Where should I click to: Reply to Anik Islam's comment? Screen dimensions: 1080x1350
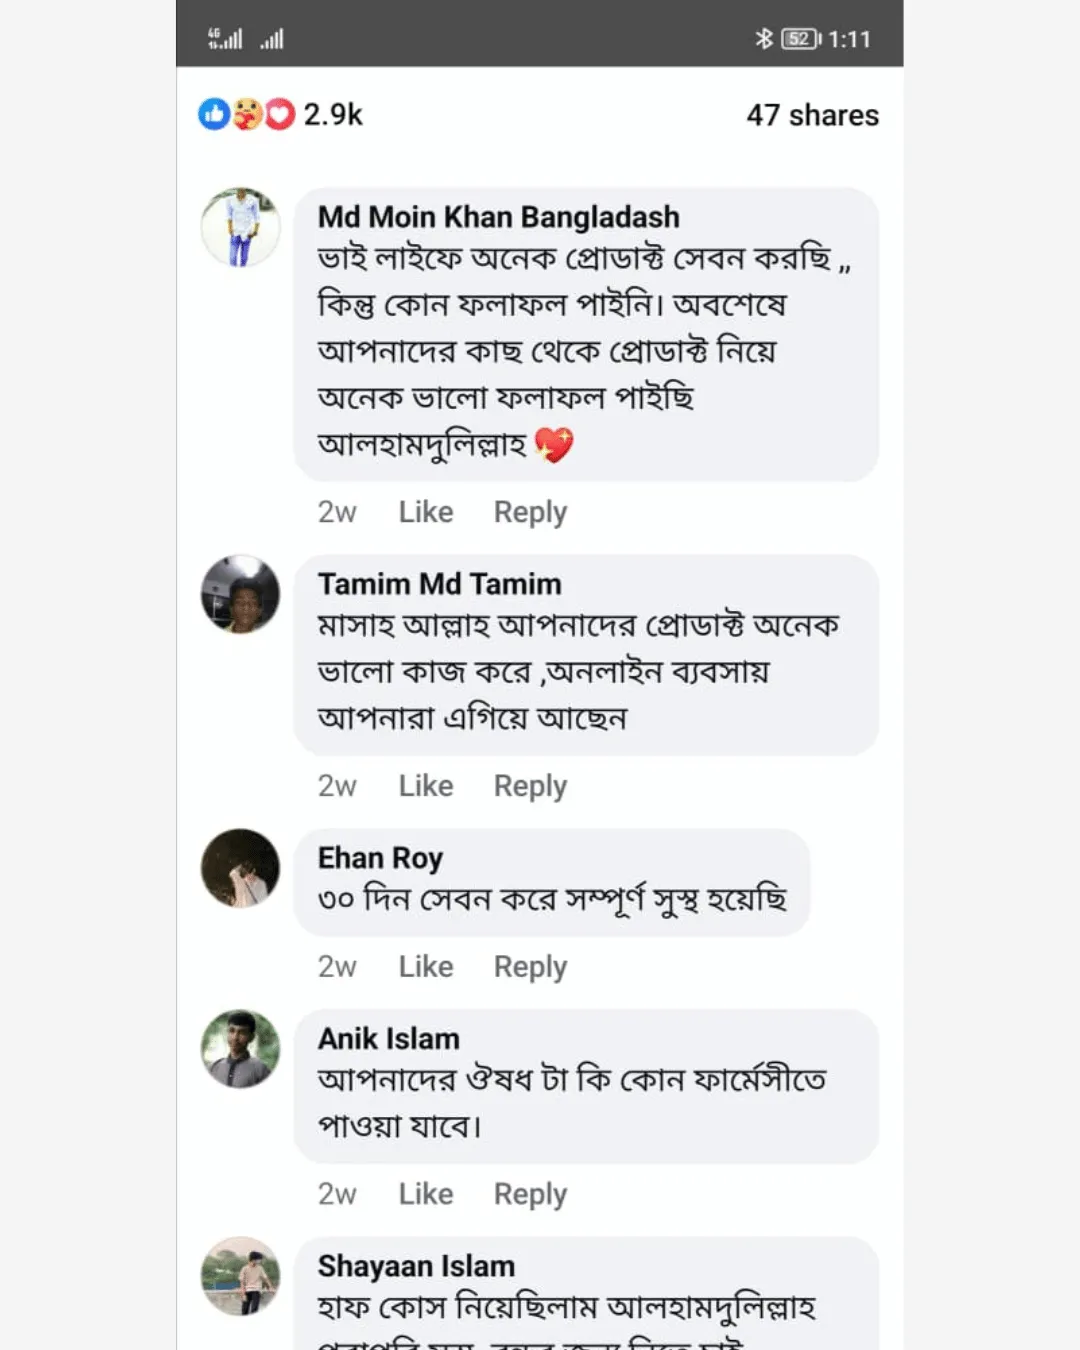tap(530, 1194)
